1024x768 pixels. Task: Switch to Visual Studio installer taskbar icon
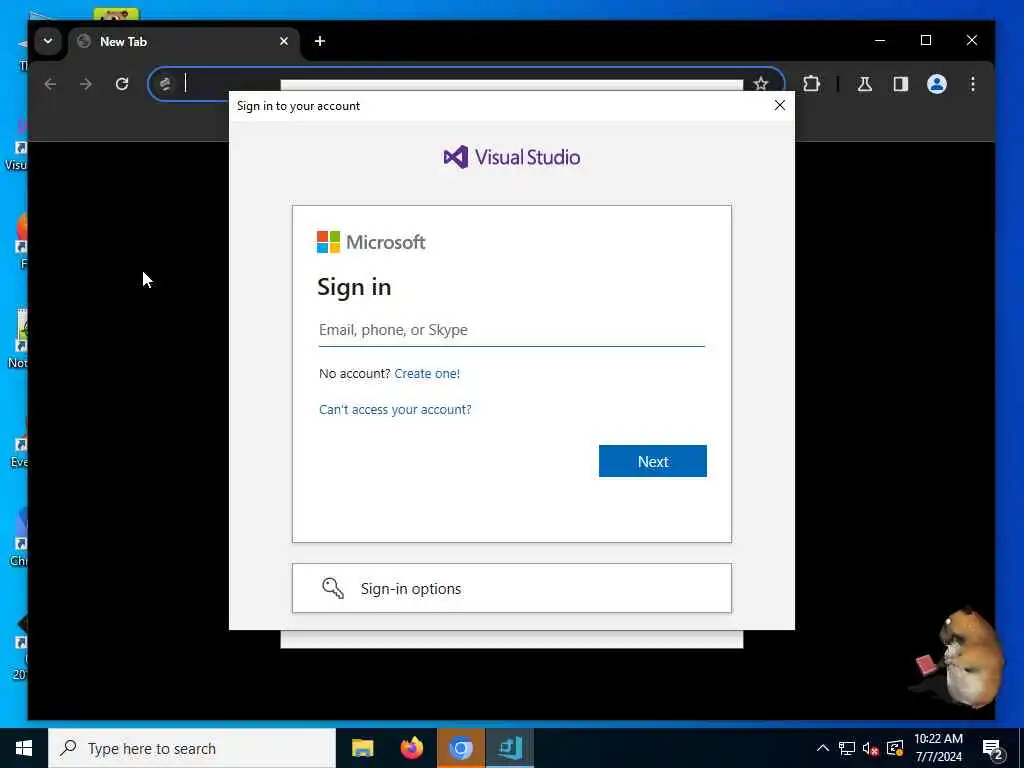[x=510, y=748]
